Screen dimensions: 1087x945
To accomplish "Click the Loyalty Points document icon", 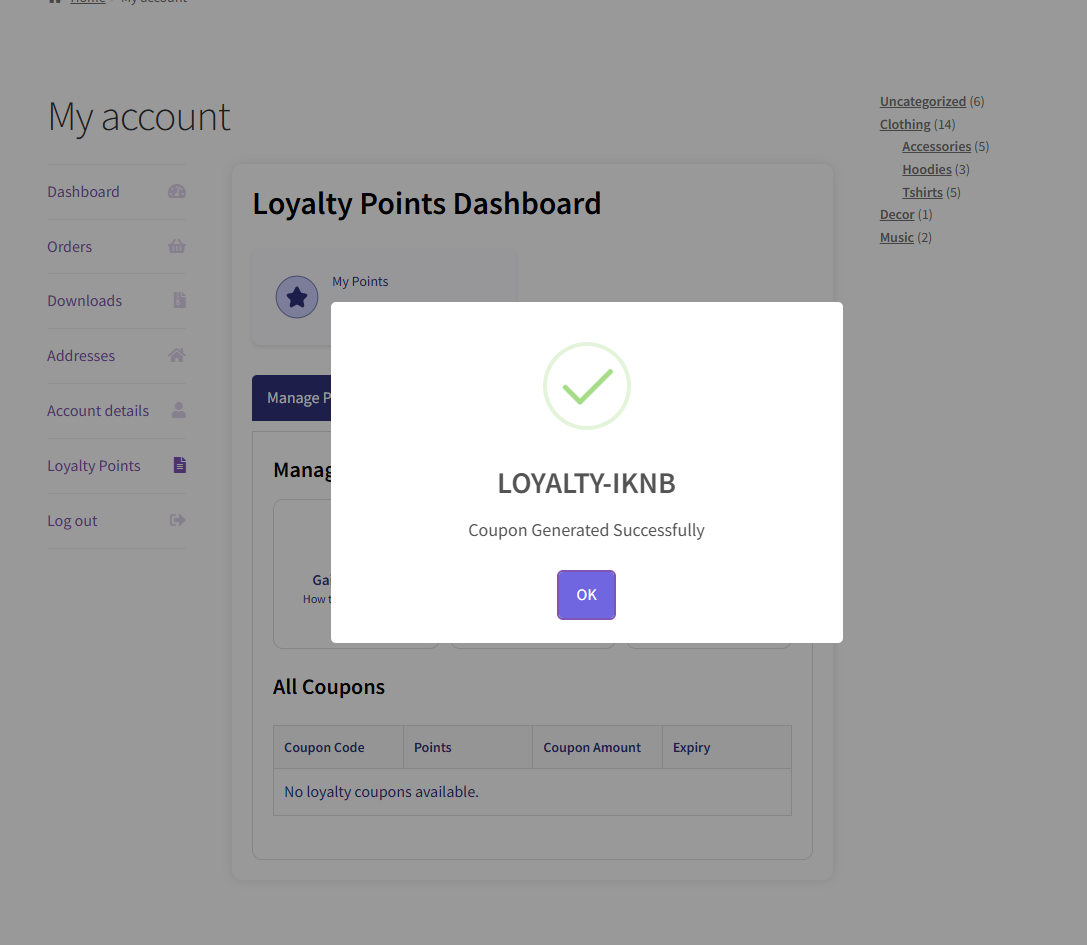I will tap(179, 465).
